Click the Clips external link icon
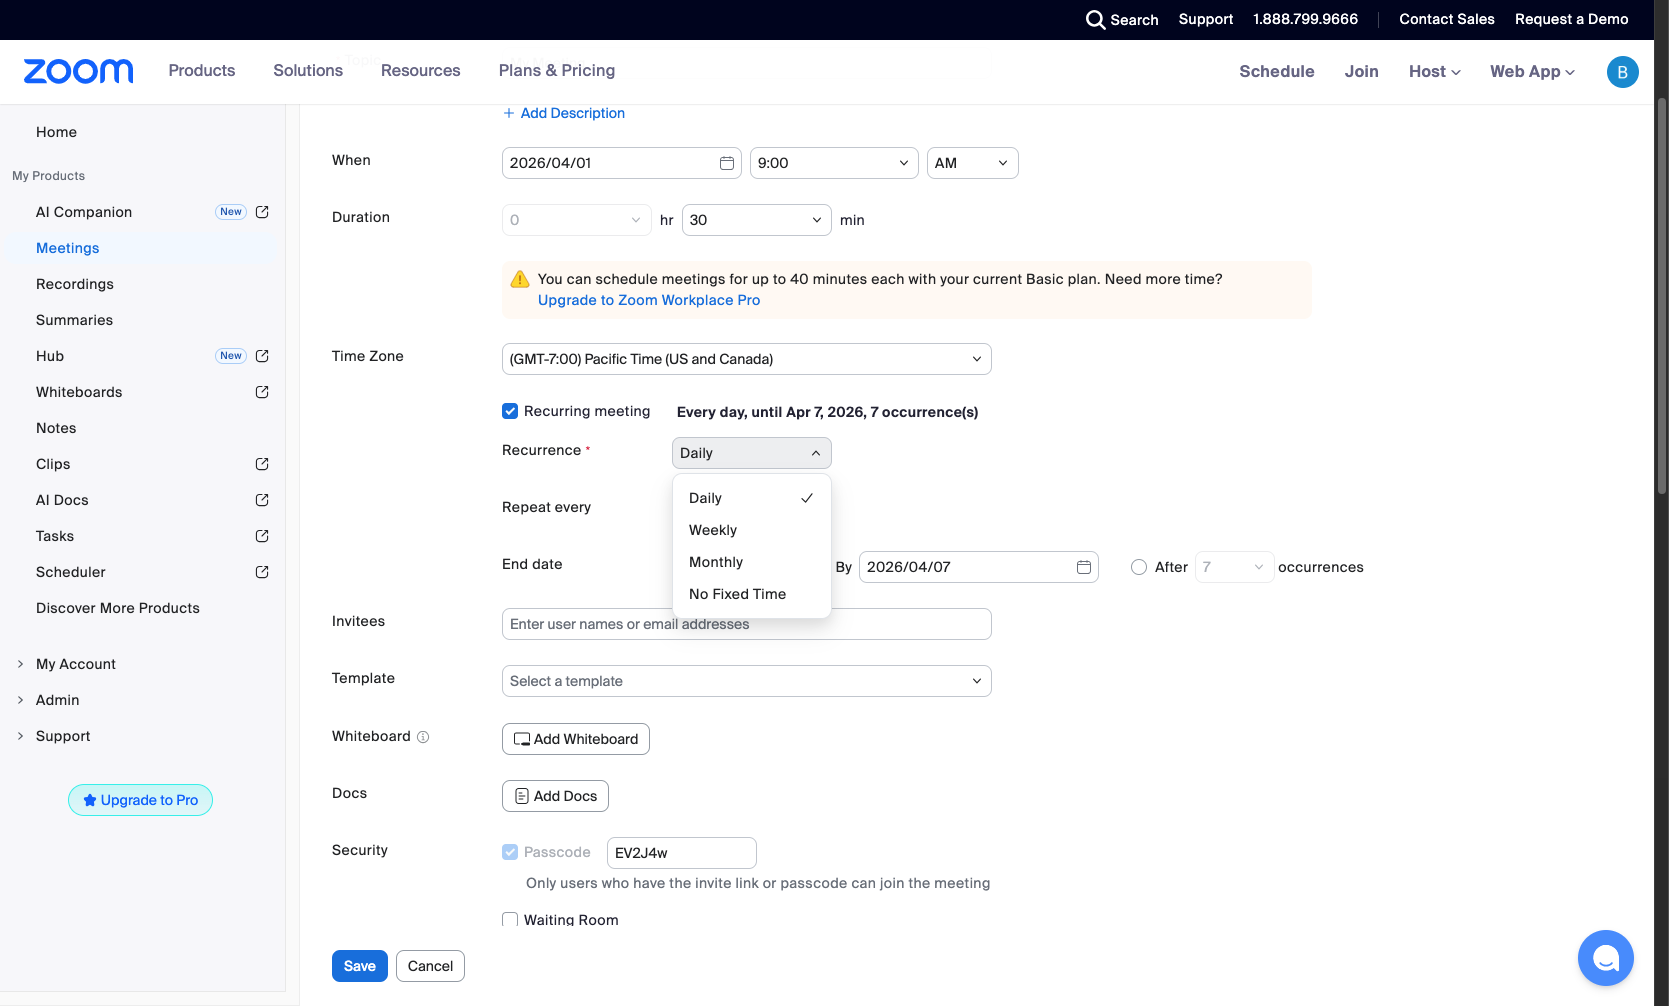Viewport: 1669px width, 1006px height. pos(262,464)
